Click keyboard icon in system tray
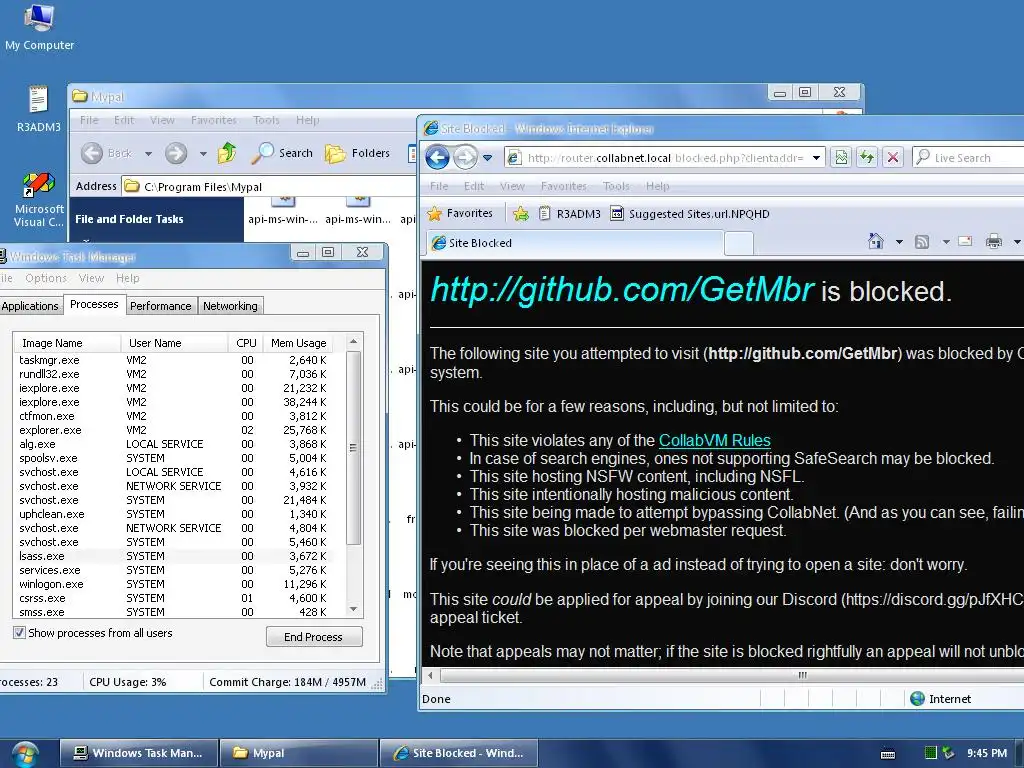Viewport: 1024px width, 768px height. pyautogui.click(x=888, y=754)
